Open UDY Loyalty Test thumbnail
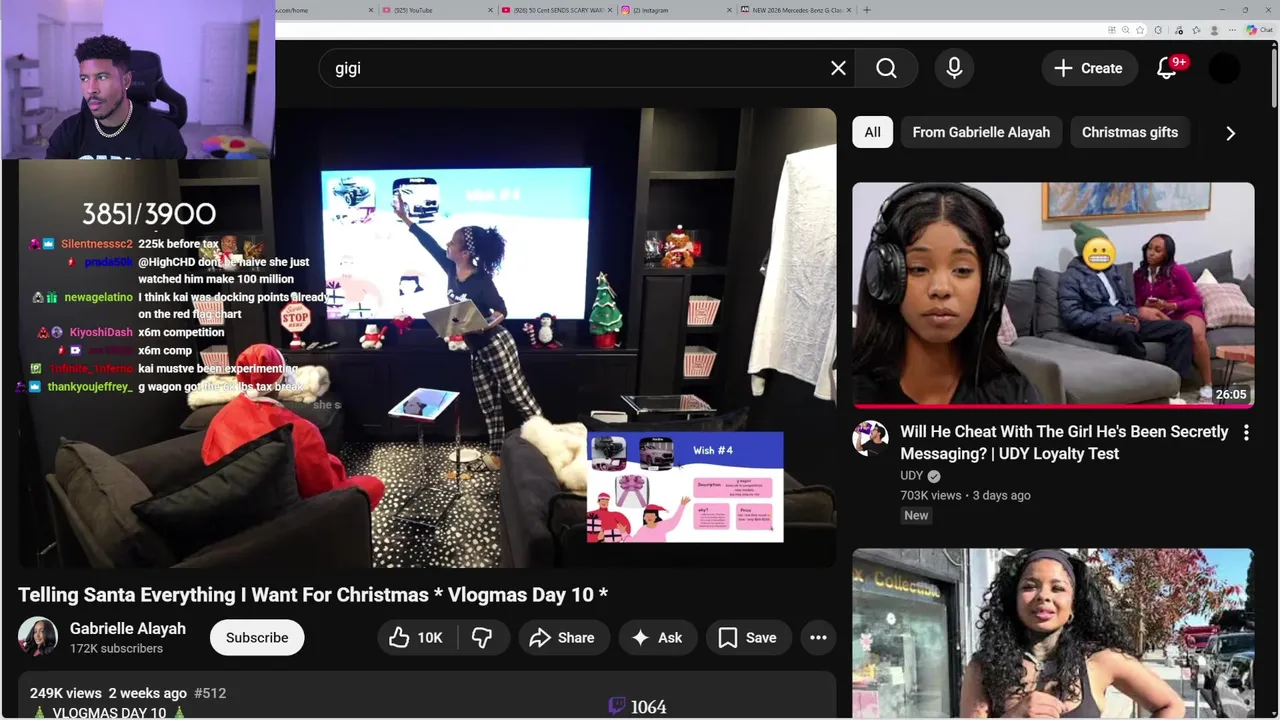Screen dimensions: 1280x720 (1053, 295)
